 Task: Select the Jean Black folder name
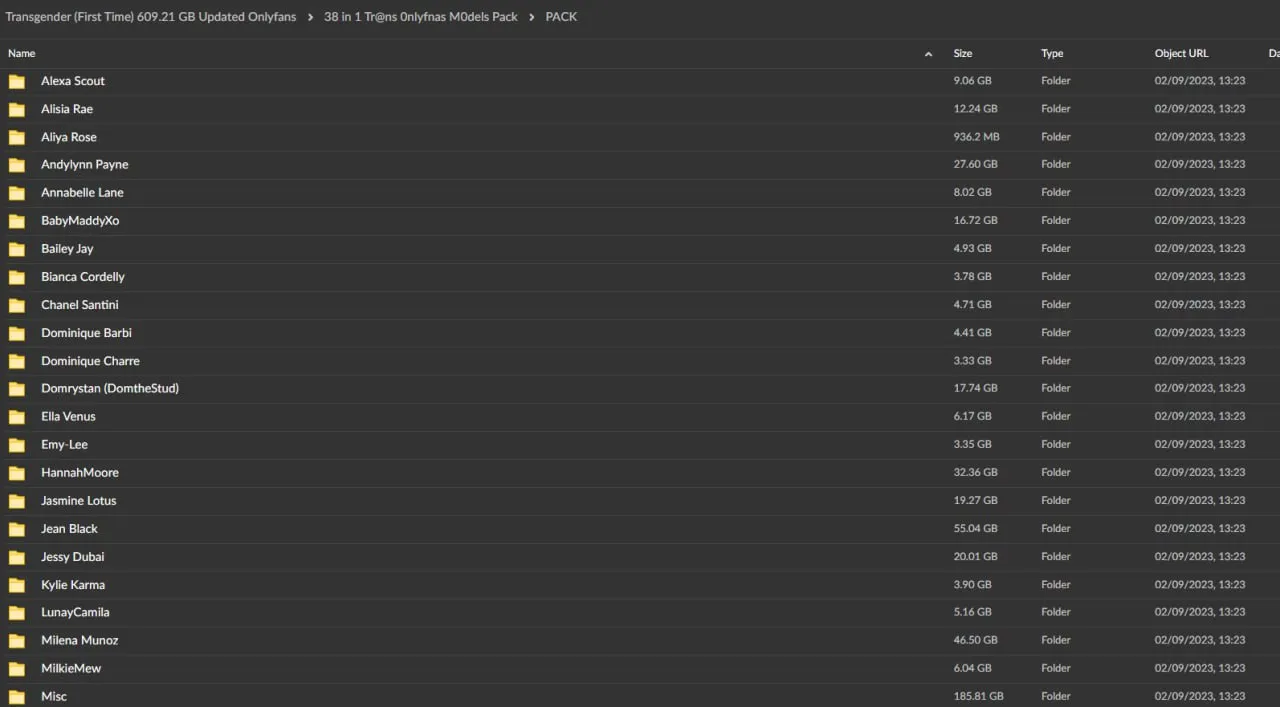pos(69,528)
